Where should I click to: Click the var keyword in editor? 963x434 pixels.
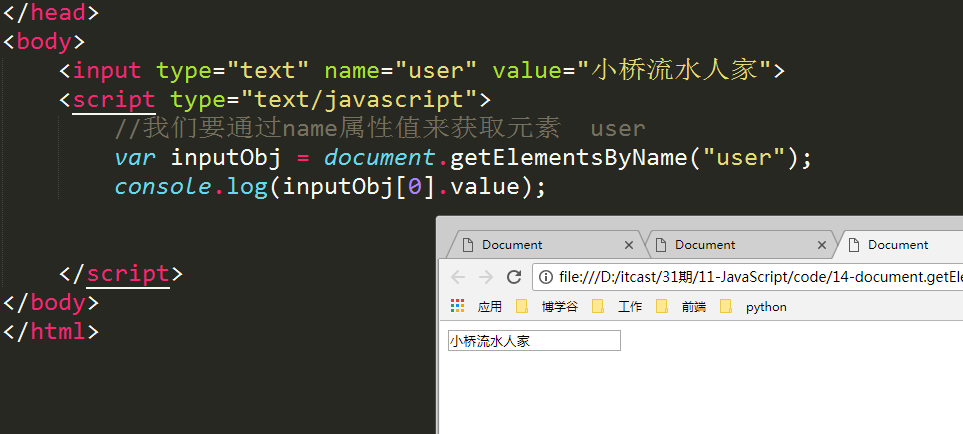[x=135, y=158]
